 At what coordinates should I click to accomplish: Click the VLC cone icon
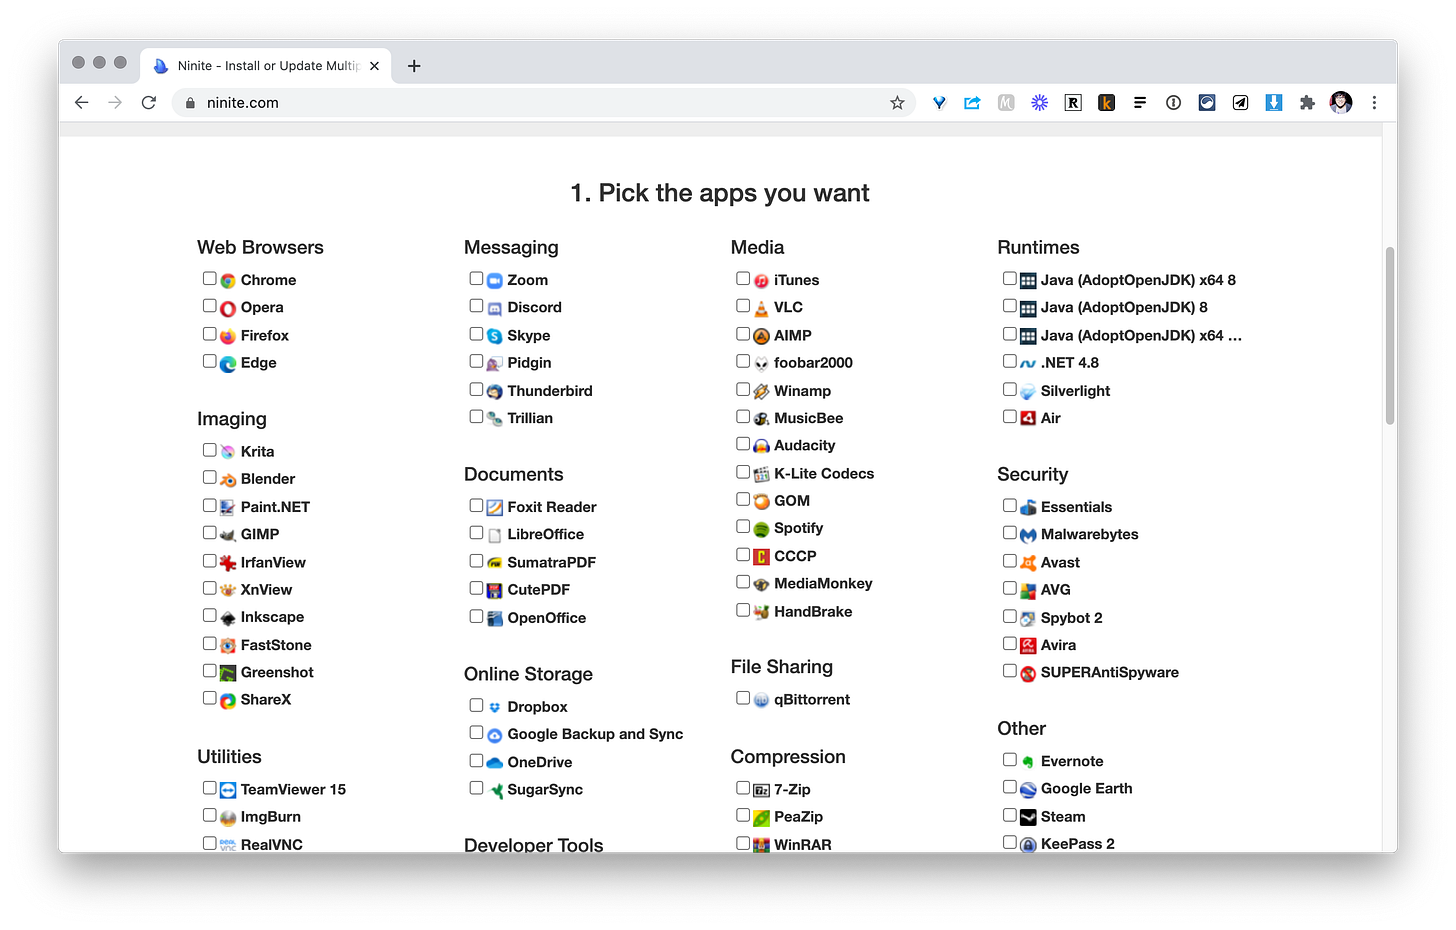pyautogui.click(x=761, y=308)
